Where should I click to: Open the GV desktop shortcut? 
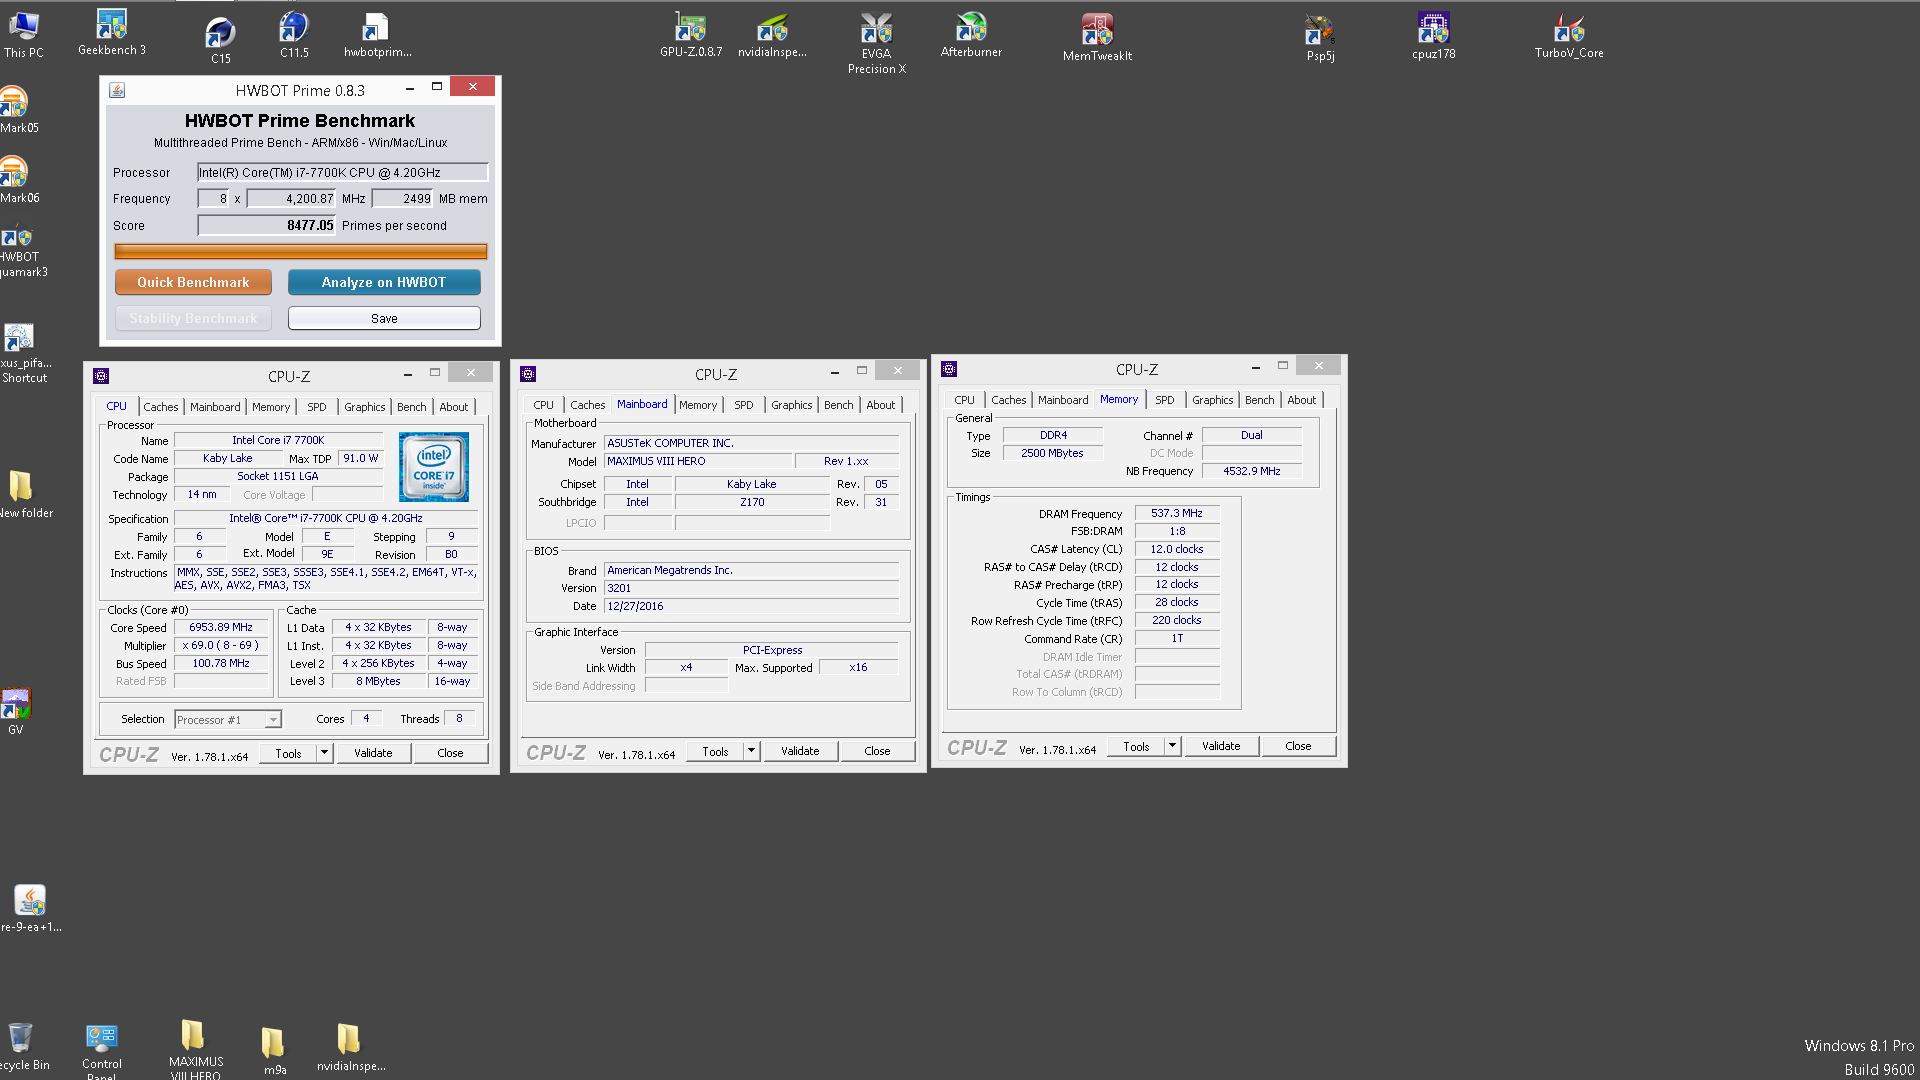coord(15,712)
